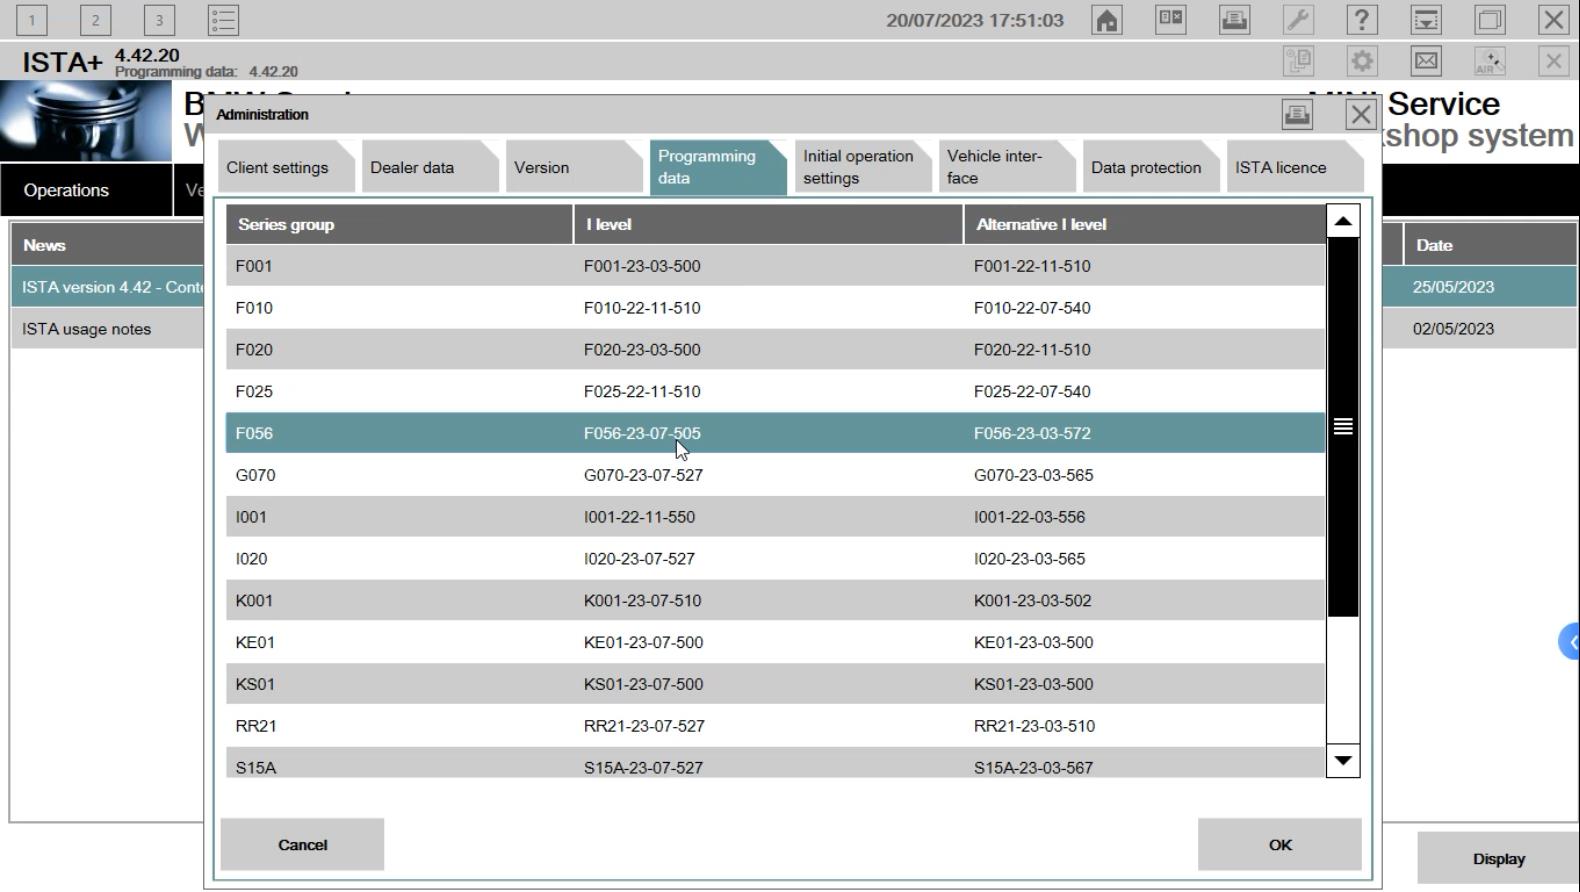Open the help question mark icon
Image resolution: width=1580 pixels, height=892 pixels.
tap(1362, 20)
